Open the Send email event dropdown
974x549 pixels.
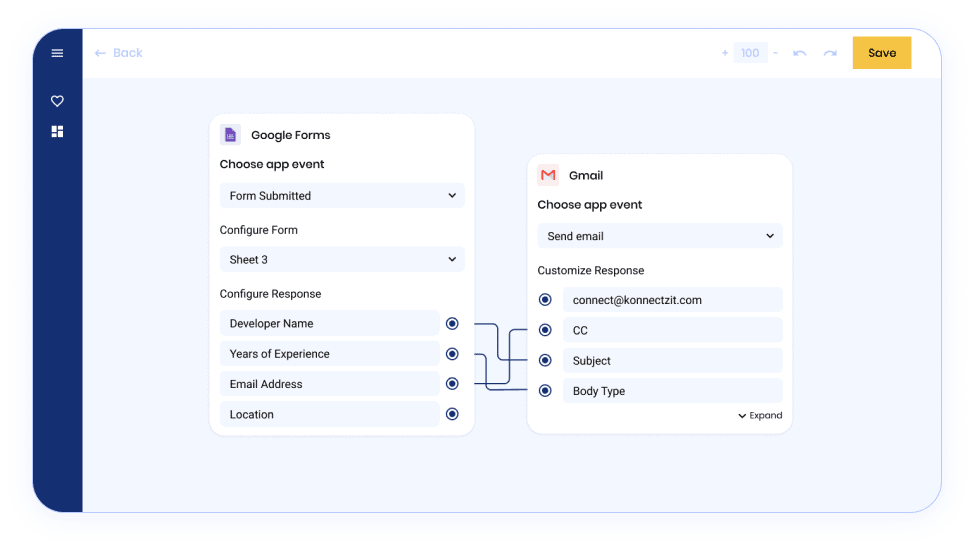point(660,236)
